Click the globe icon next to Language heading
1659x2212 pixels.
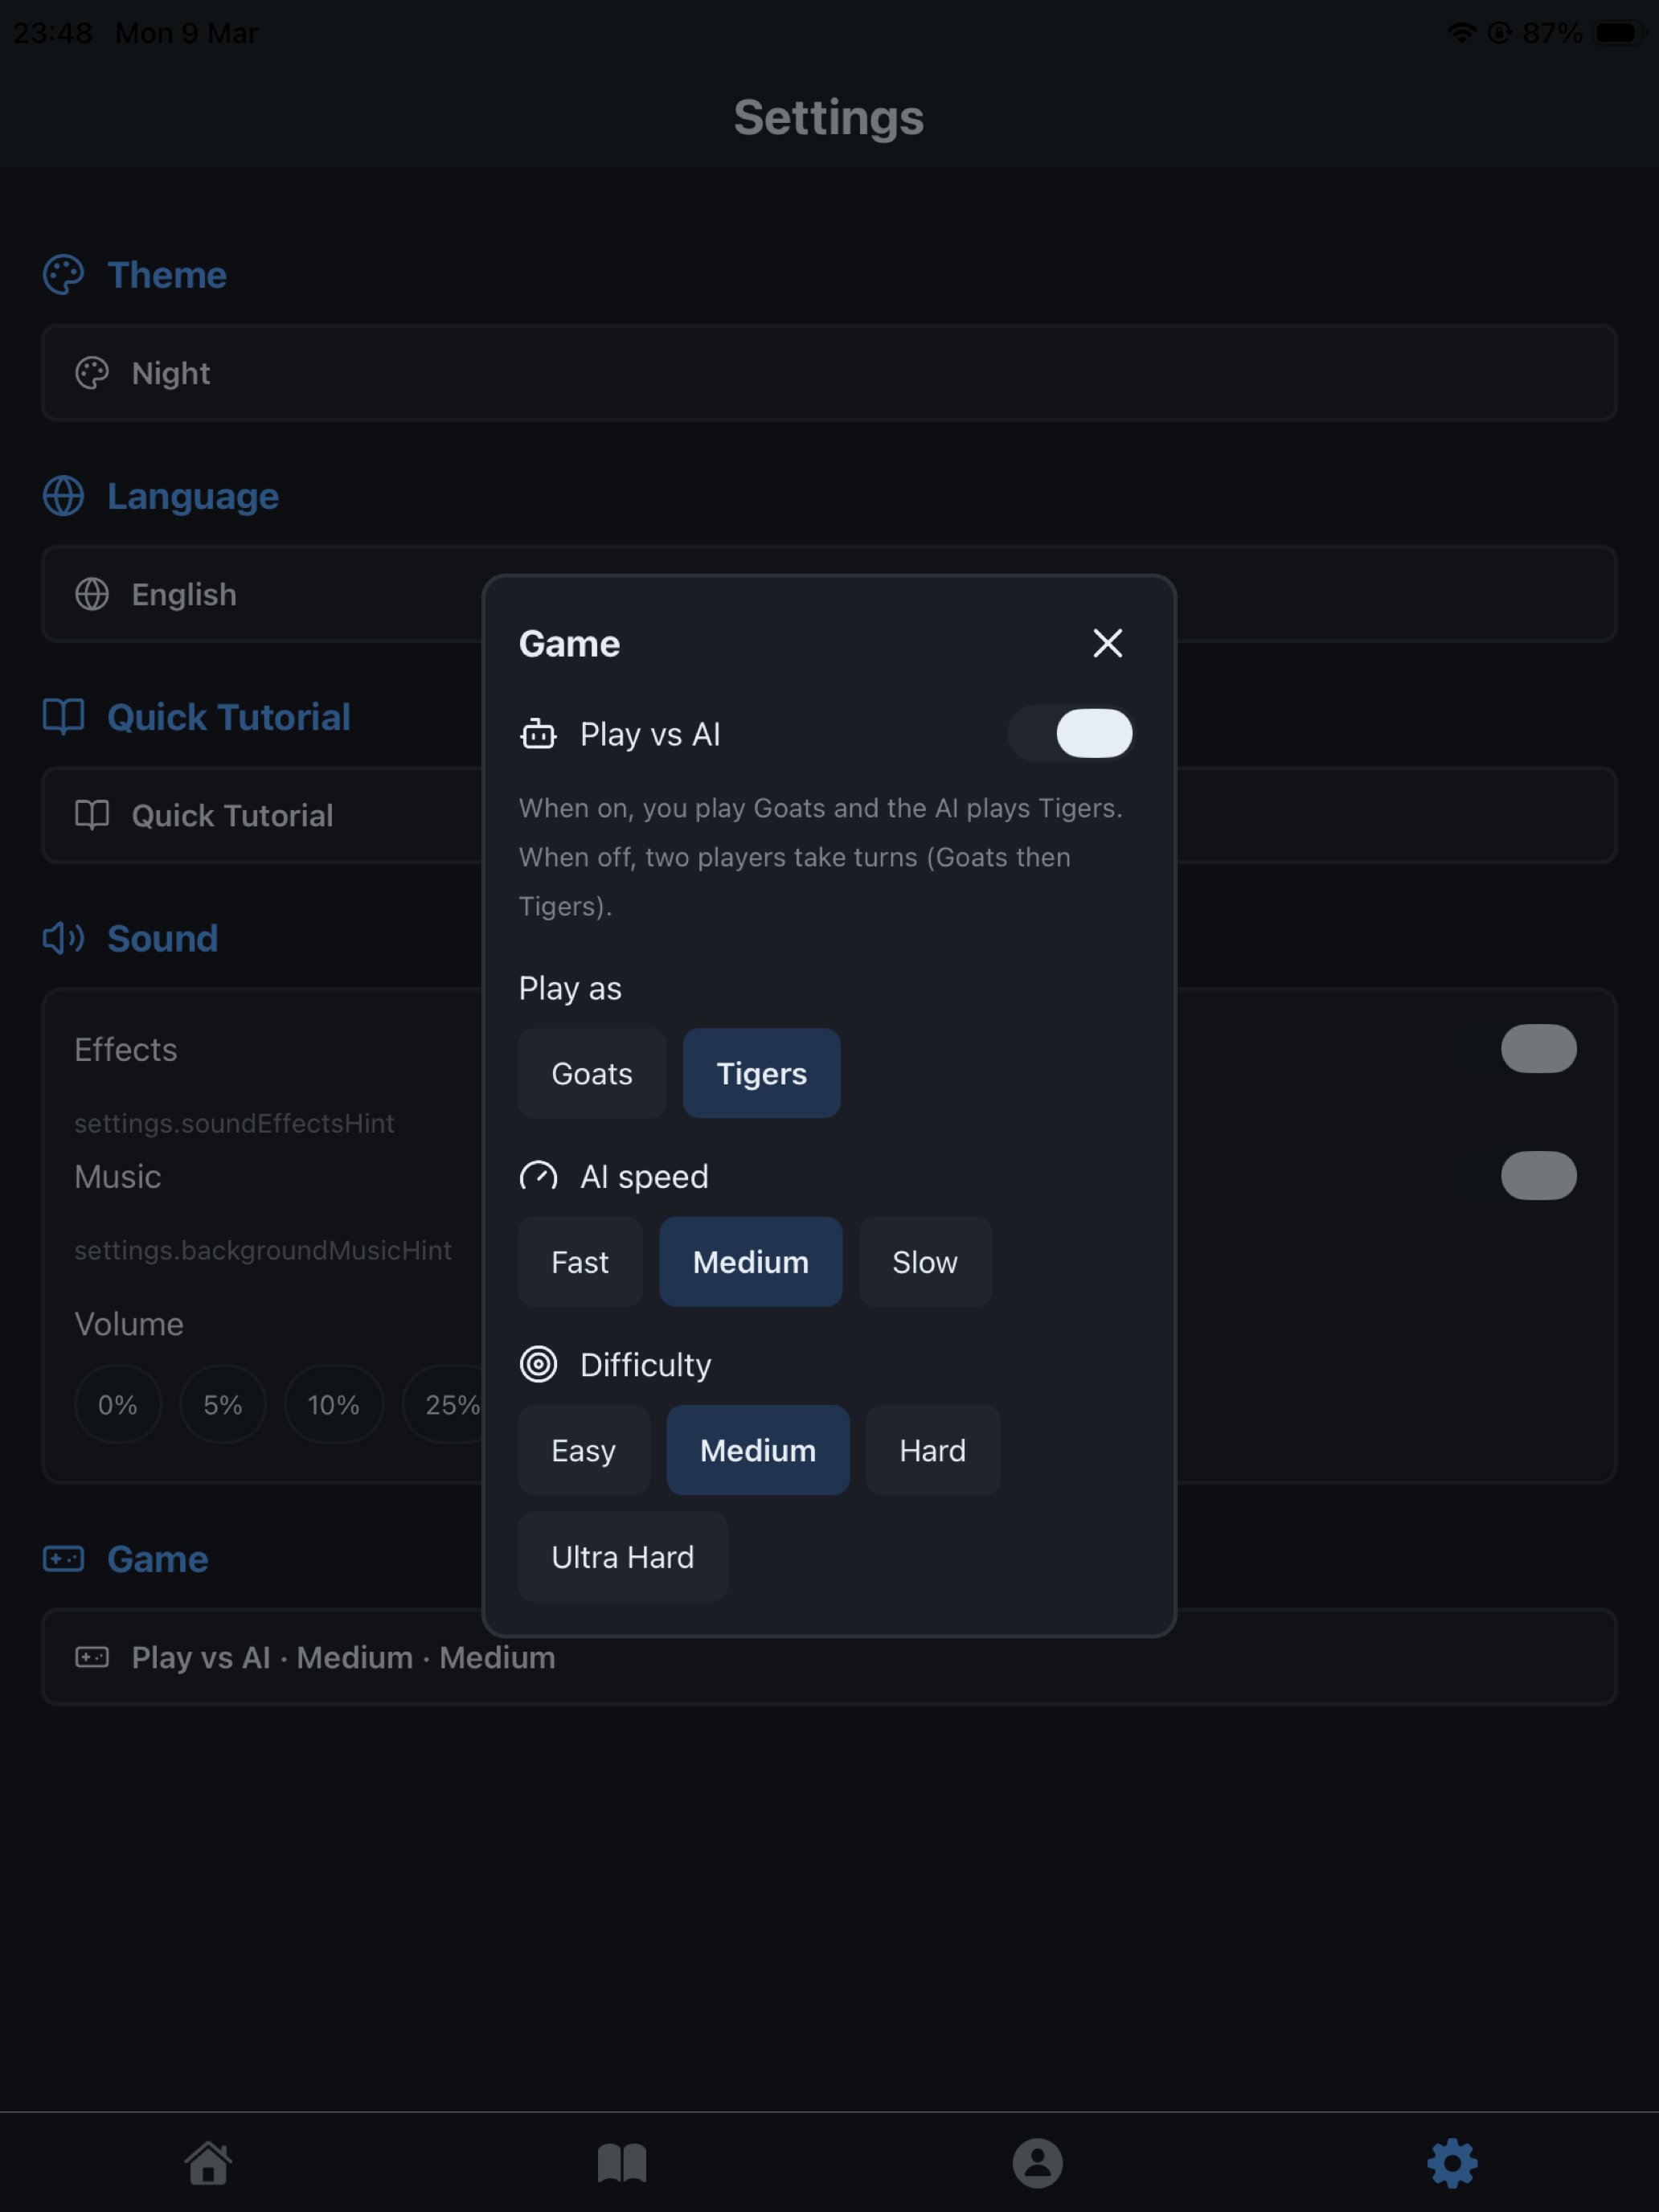63,496
